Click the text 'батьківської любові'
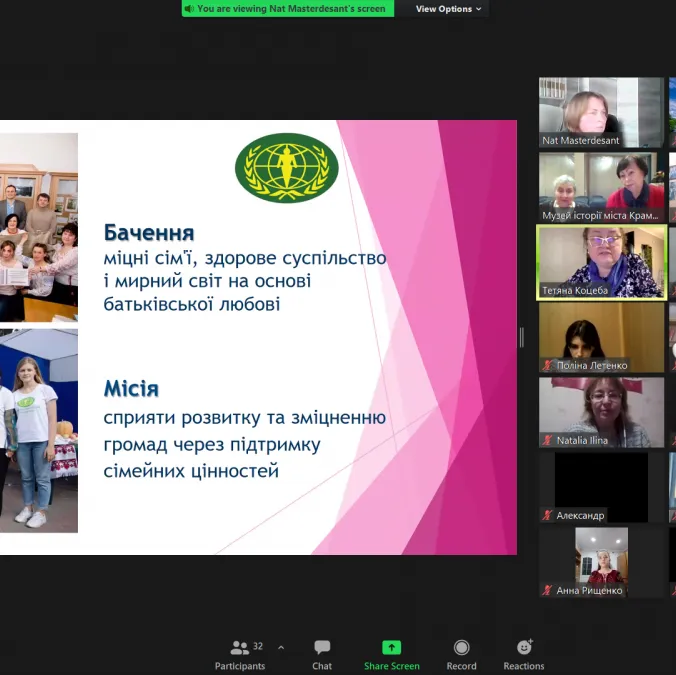 (x=192, y=304)
